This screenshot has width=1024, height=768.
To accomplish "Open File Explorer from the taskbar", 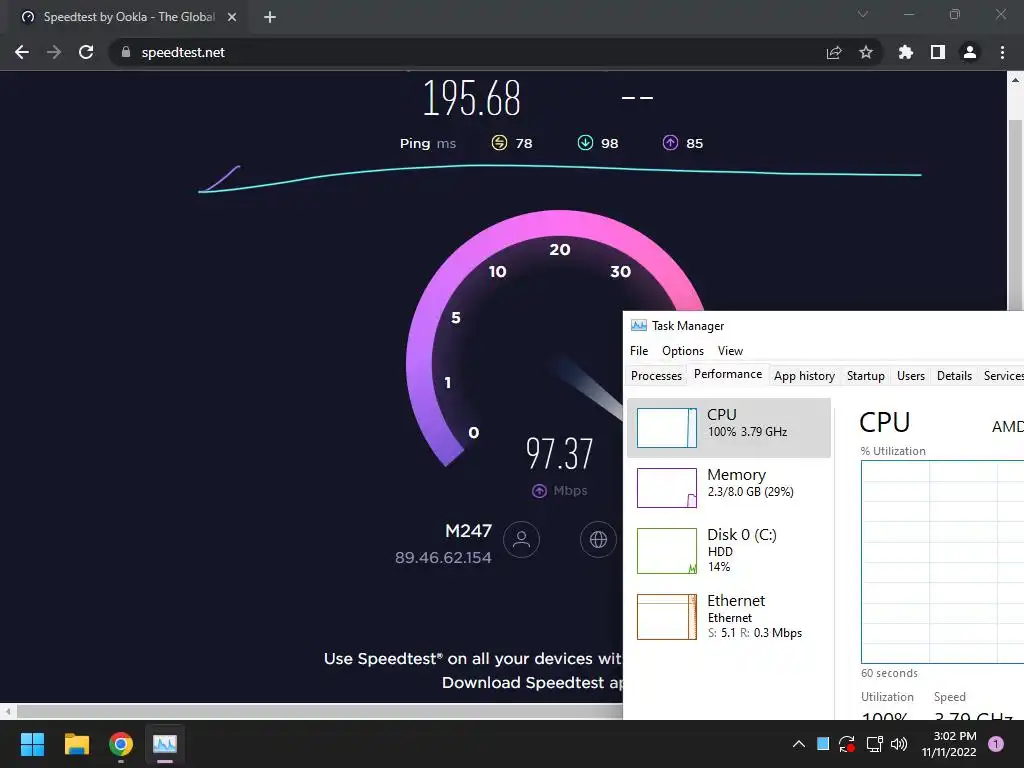I will 76,744.
